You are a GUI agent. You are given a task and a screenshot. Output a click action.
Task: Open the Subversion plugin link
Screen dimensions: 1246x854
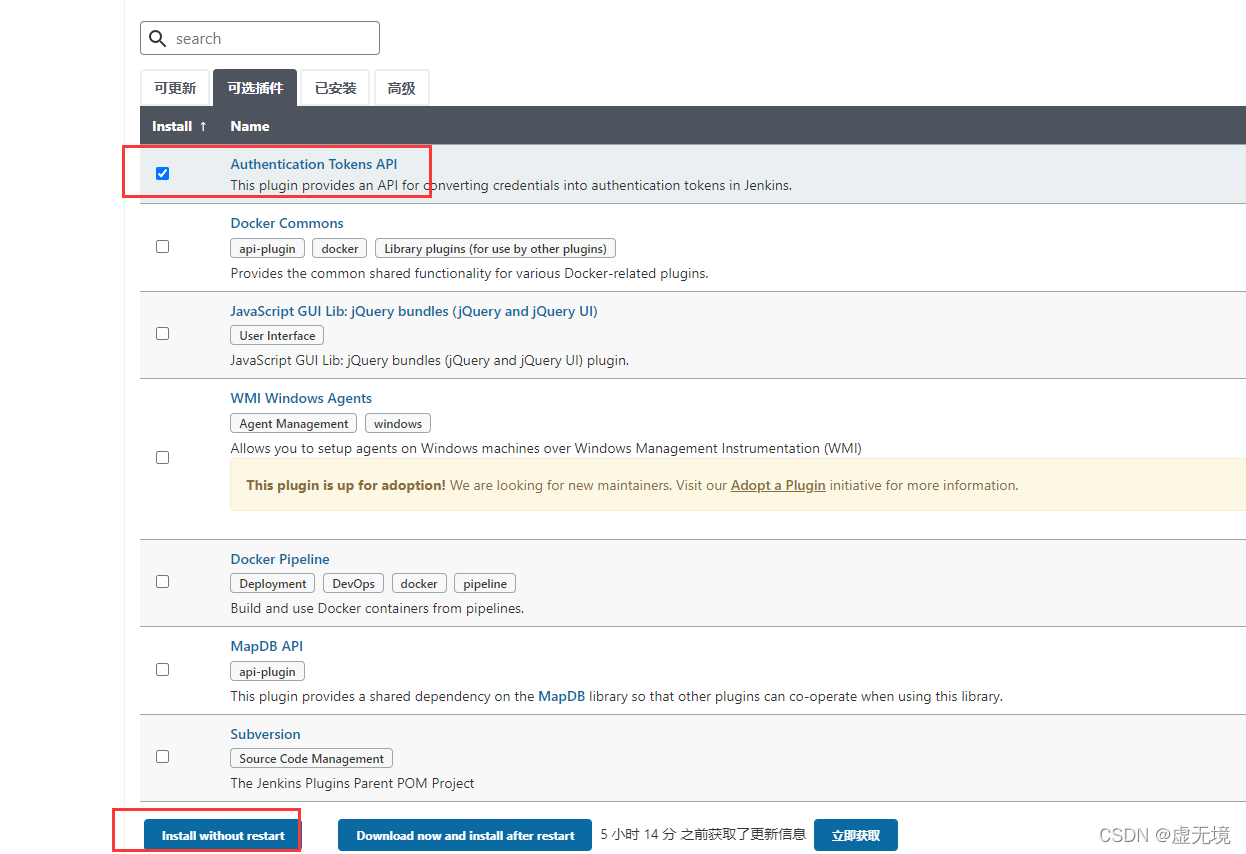265,734
